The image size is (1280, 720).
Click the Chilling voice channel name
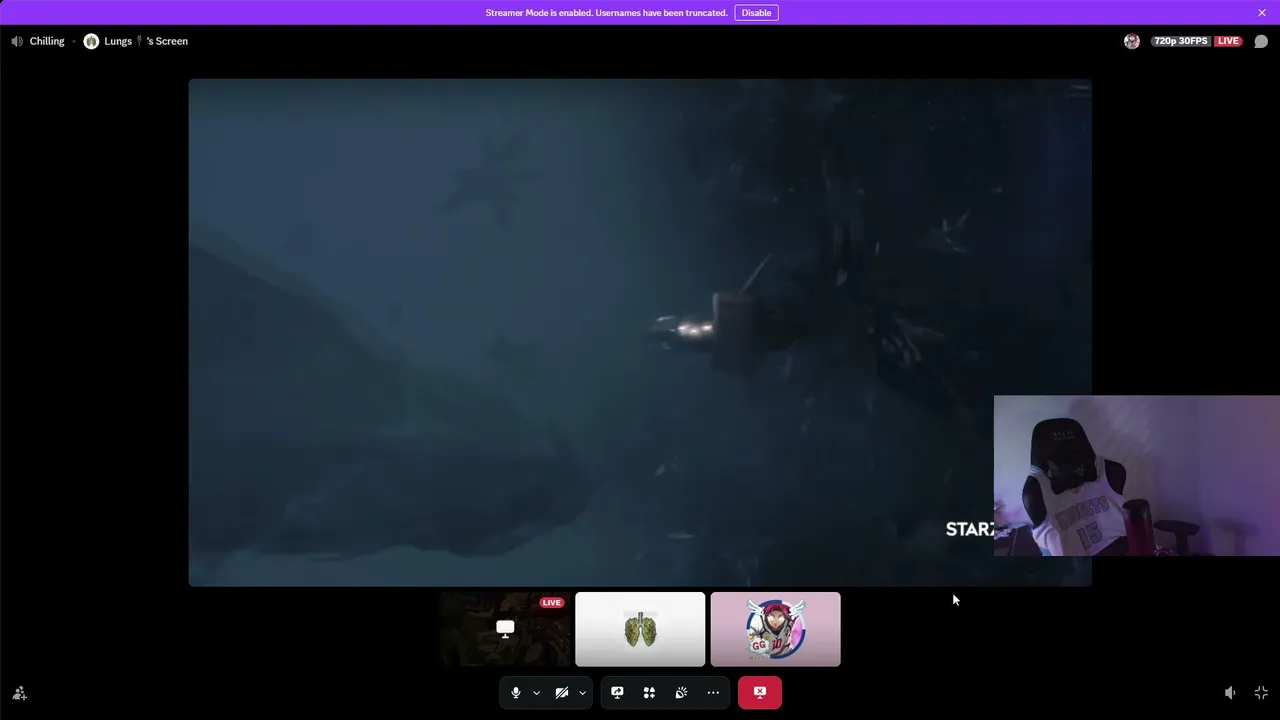(47, 41)
